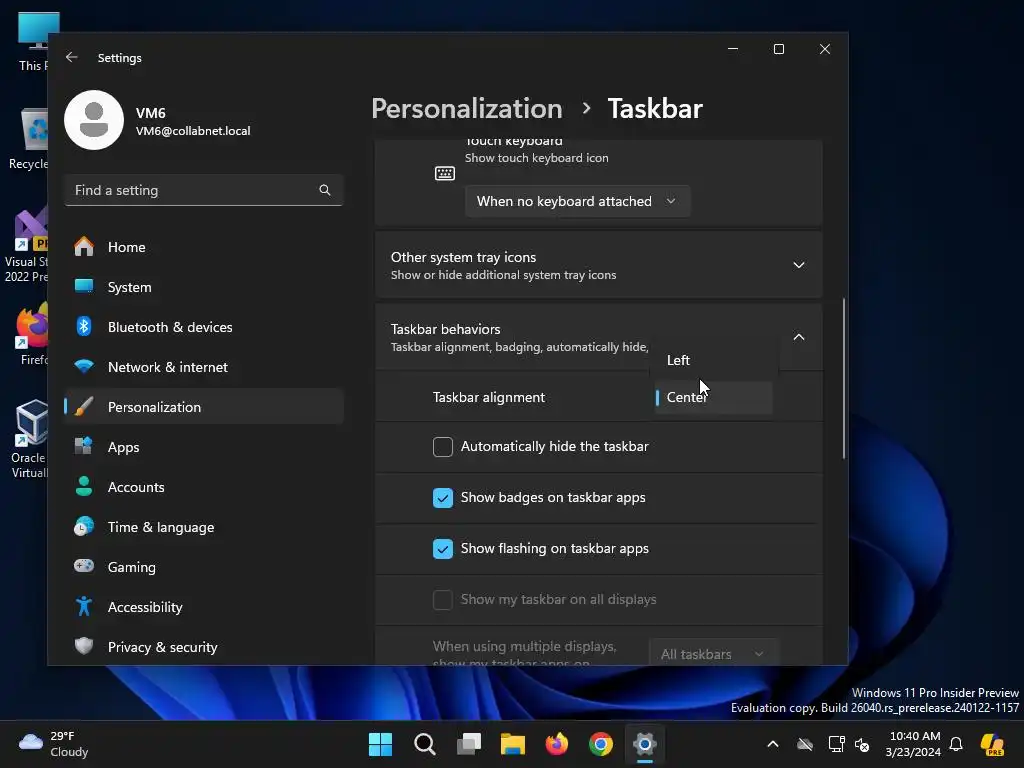Select the This PC desktop icon

pyautogui.click(x=34, y=42)
